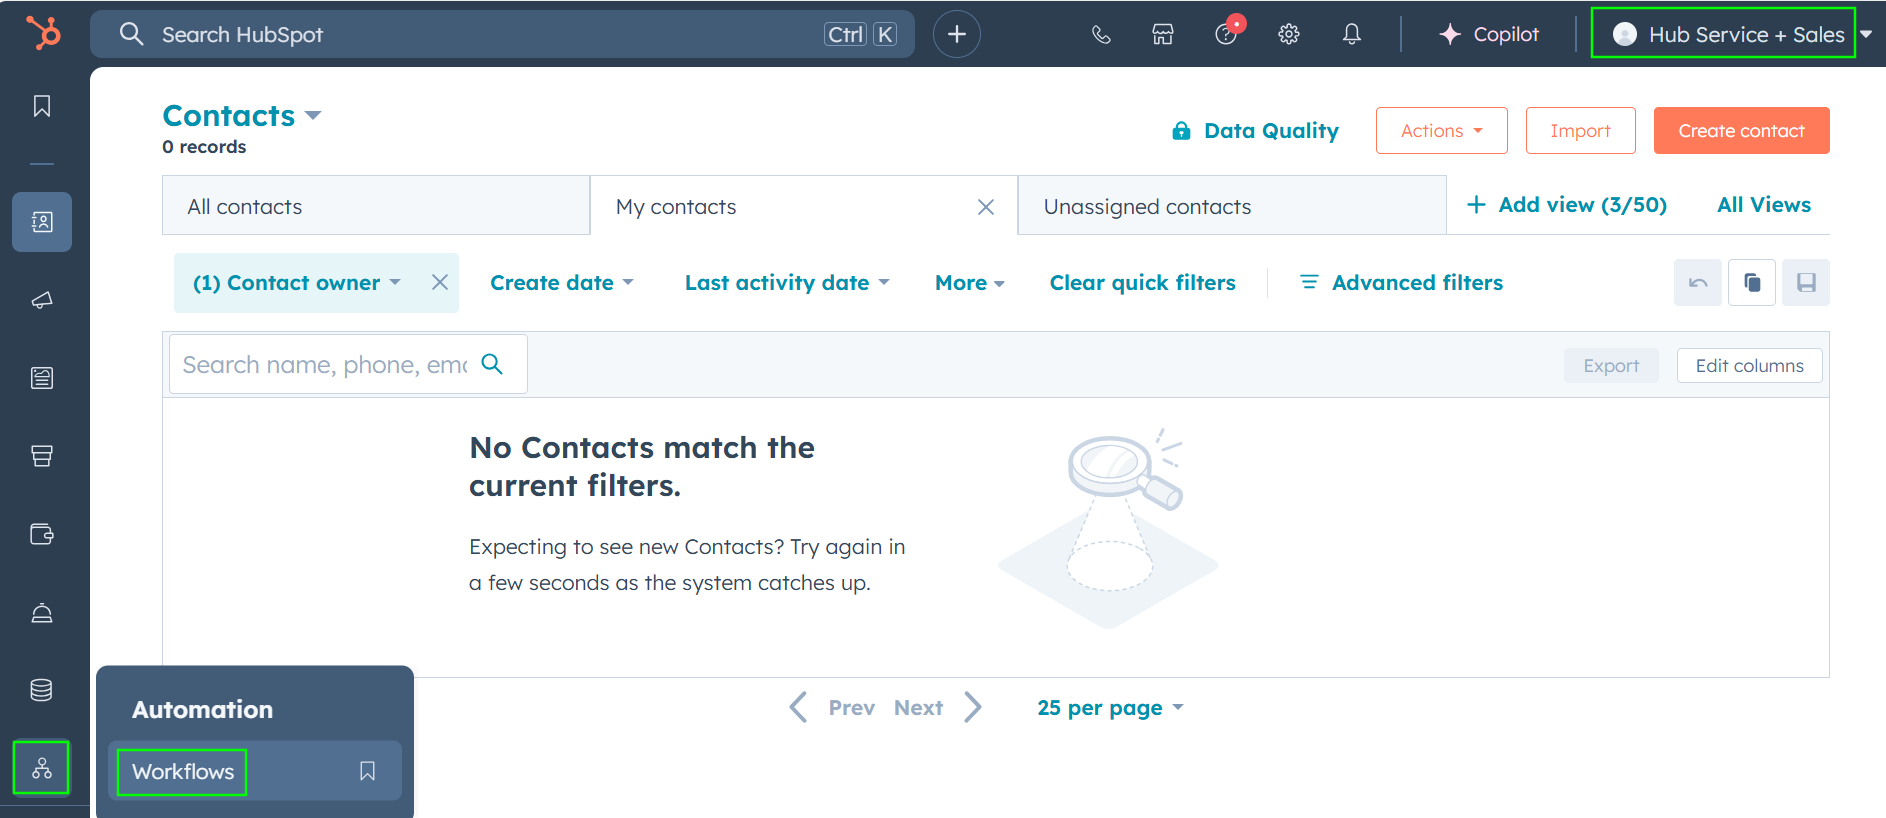Open the HubSpot sprocket home logo
Image resolution: width=1886 pixels, height=818 pixels.
click(43, 33)
